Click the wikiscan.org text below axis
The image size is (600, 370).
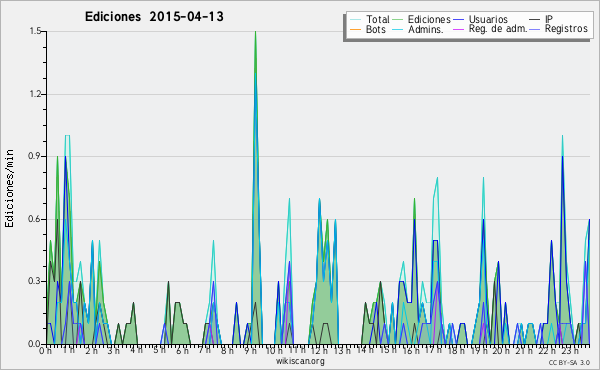(x=300, y=361)
